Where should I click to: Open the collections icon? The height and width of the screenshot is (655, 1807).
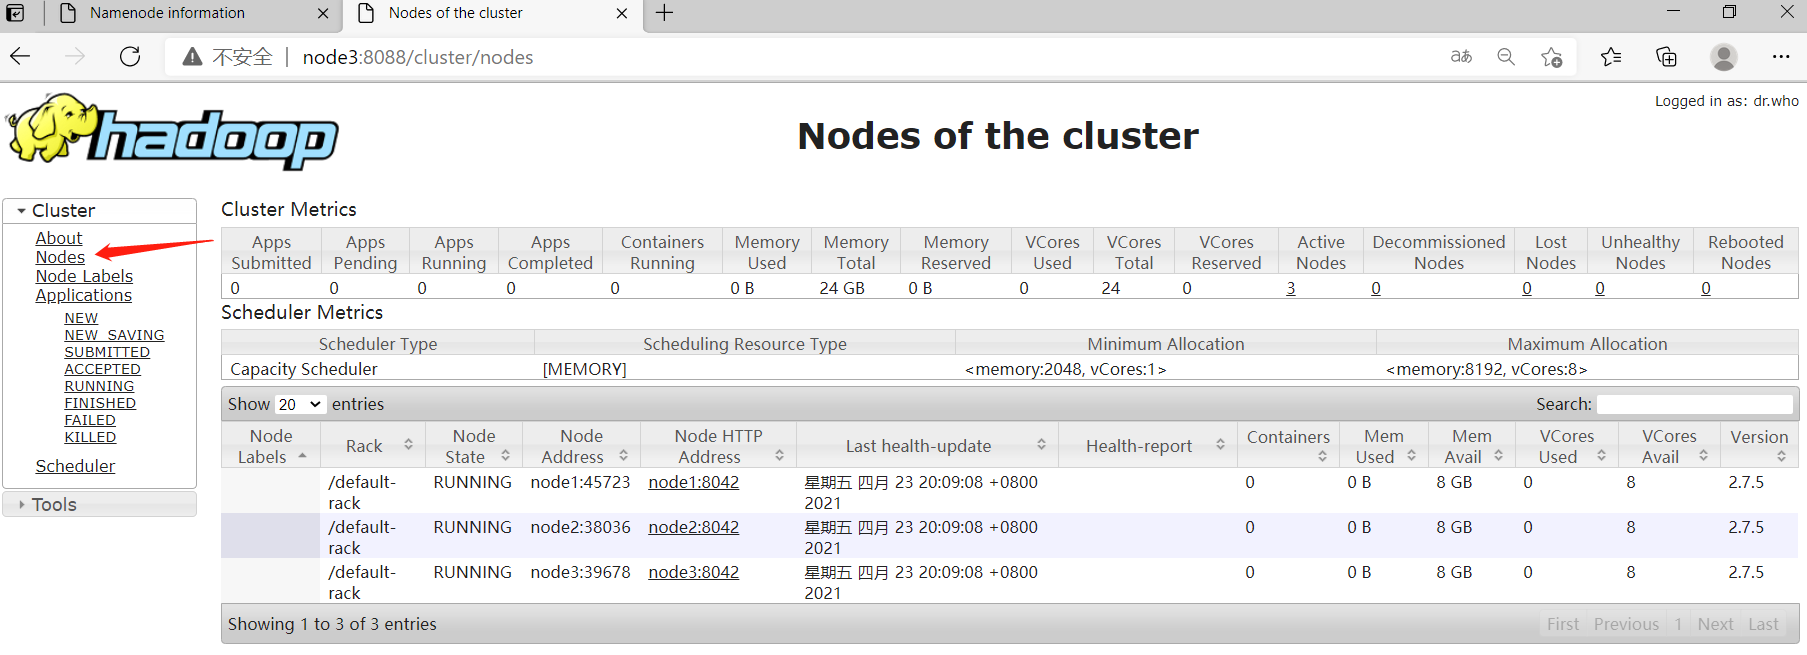[x=1667, y=57]
